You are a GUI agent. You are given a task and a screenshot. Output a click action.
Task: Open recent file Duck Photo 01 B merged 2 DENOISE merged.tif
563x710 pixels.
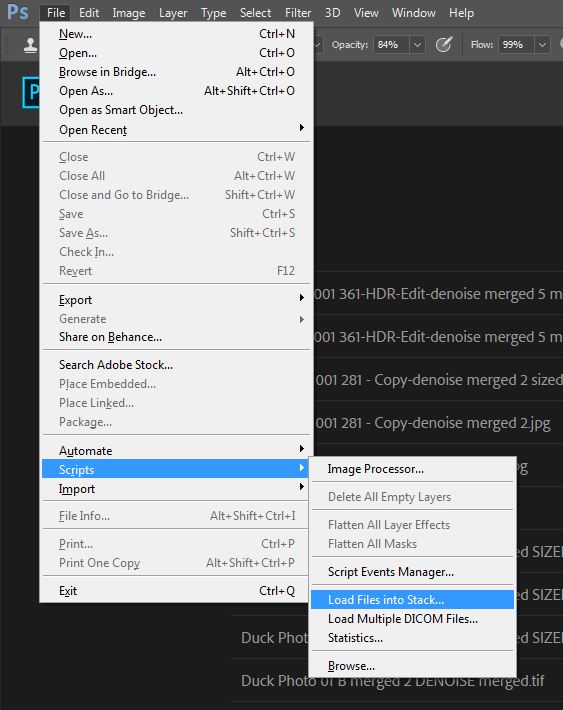[x=393, y=681]
